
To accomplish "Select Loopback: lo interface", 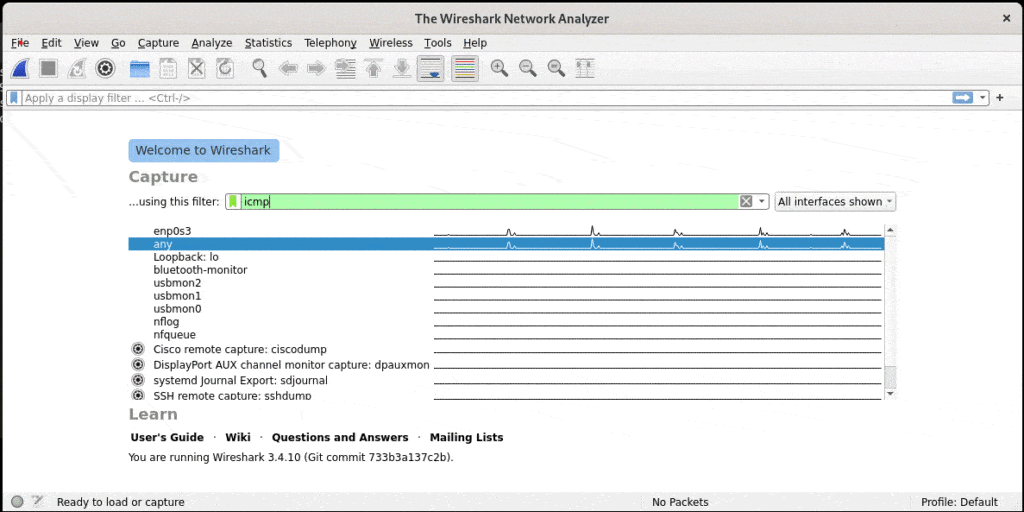I will [x=505, y=257].
